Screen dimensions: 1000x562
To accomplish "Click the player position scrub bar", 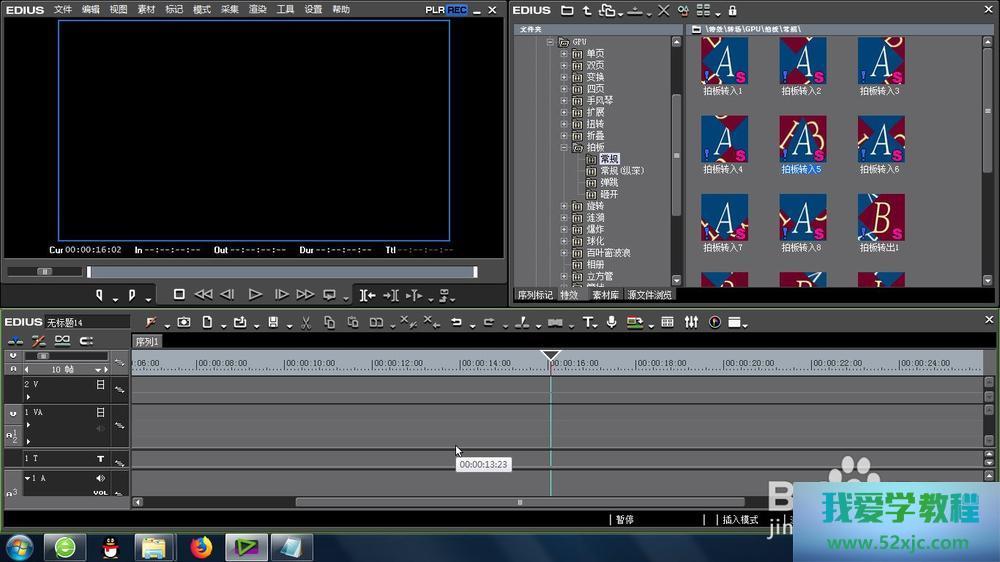I will 281,272.
